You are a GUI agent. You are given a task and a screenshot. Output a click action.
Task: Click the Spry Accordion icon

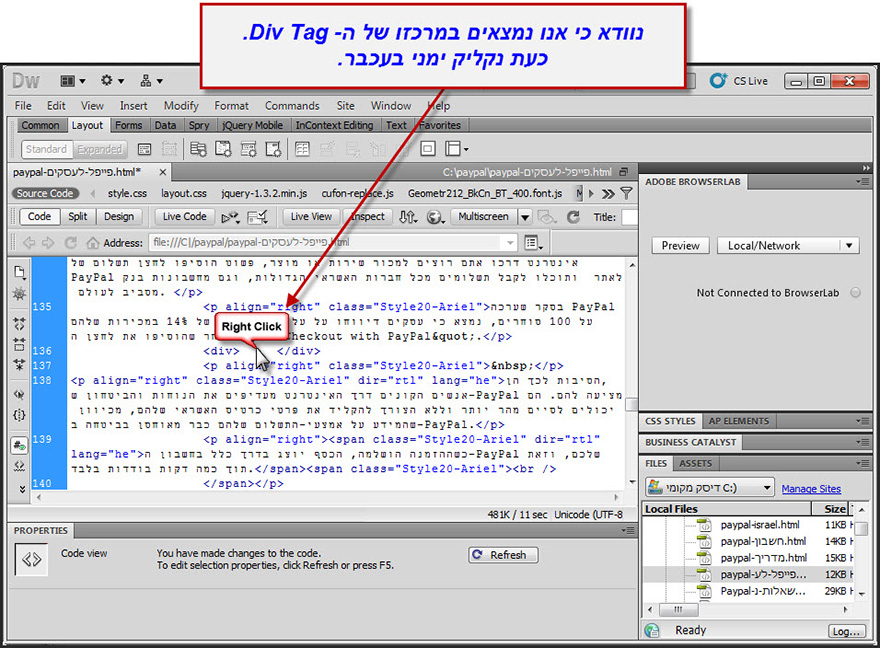tap(248, 149)
